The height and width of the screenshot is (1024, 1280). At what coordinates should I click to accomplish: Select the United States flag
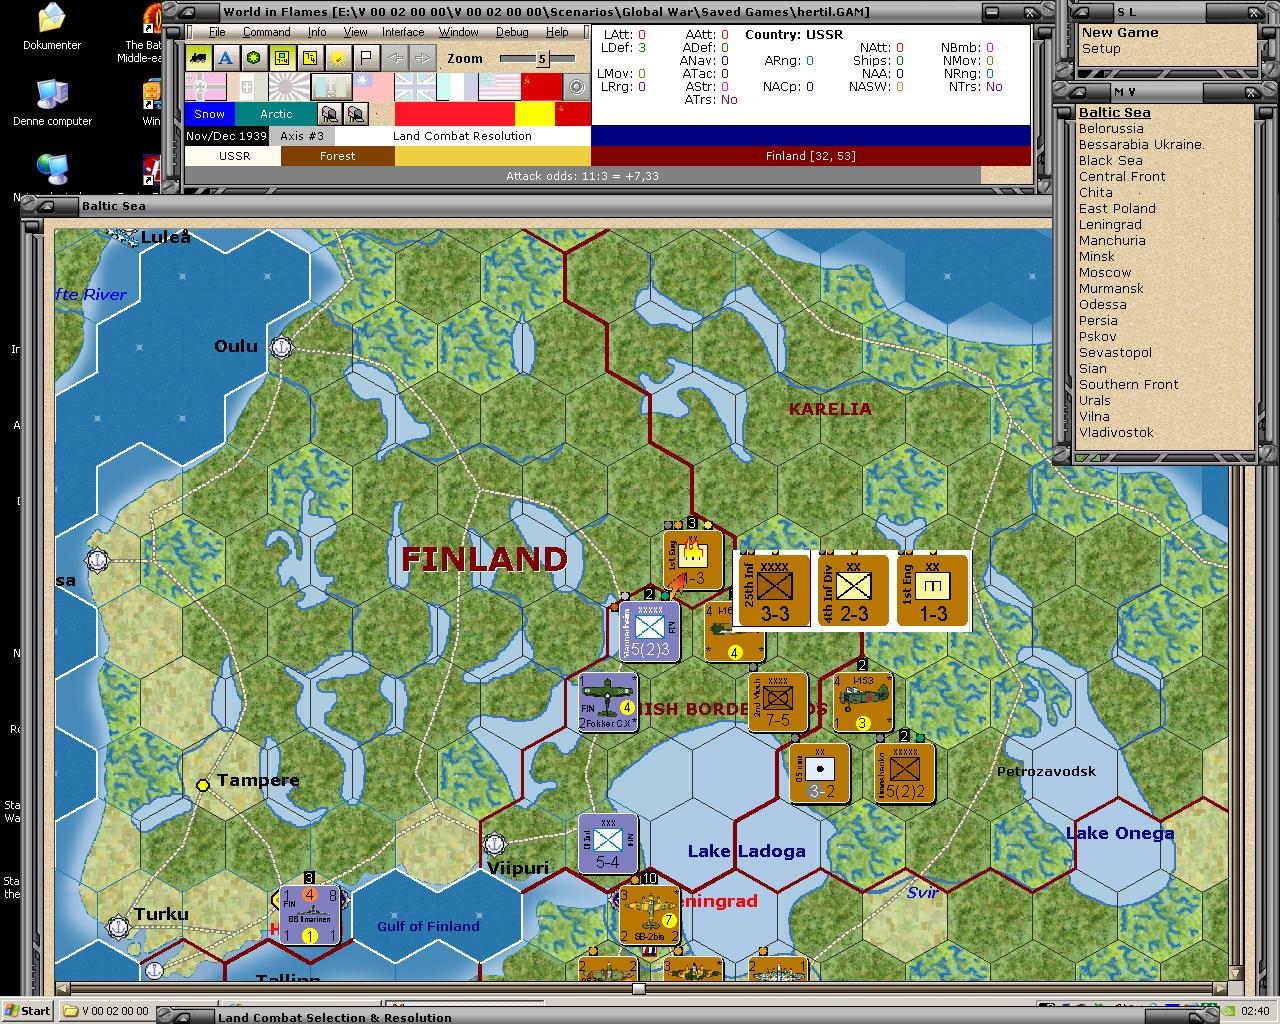(x=499, y=87)
